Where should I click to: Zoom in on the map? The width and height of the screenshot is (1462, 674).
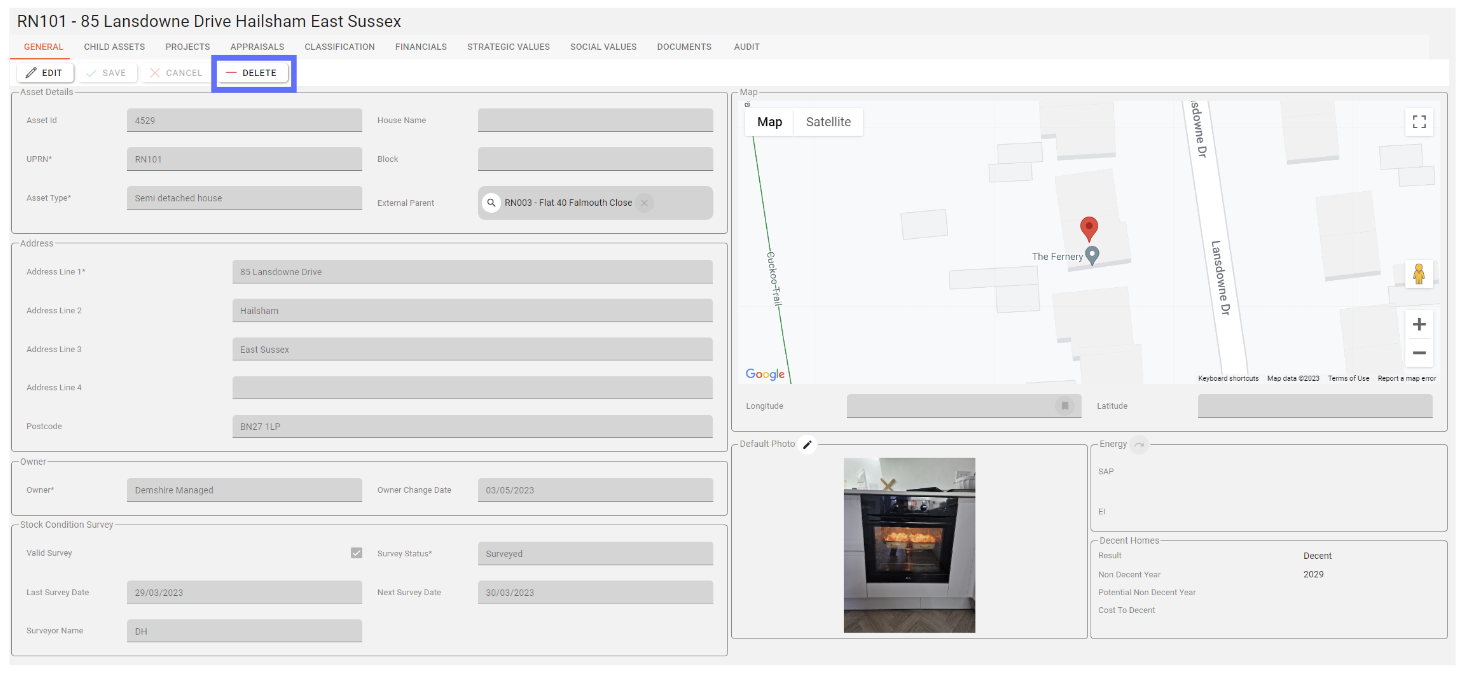(1418, 324)
